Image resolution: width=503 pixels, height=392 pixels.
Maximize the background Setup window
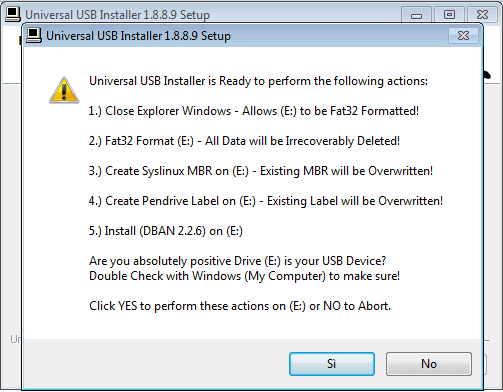(x=449, y=15)
